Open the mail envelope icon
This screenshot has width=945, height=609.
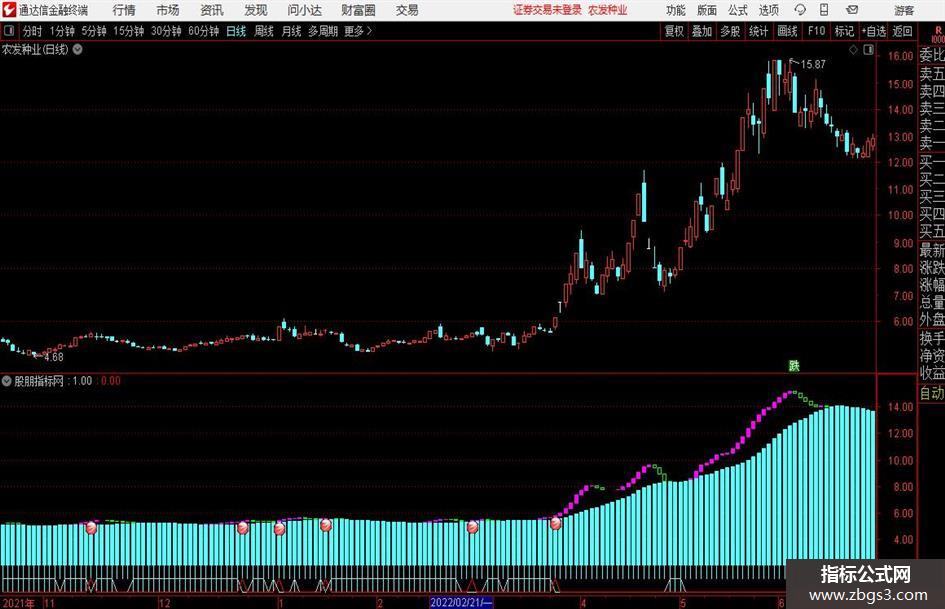tap(852, 10)
